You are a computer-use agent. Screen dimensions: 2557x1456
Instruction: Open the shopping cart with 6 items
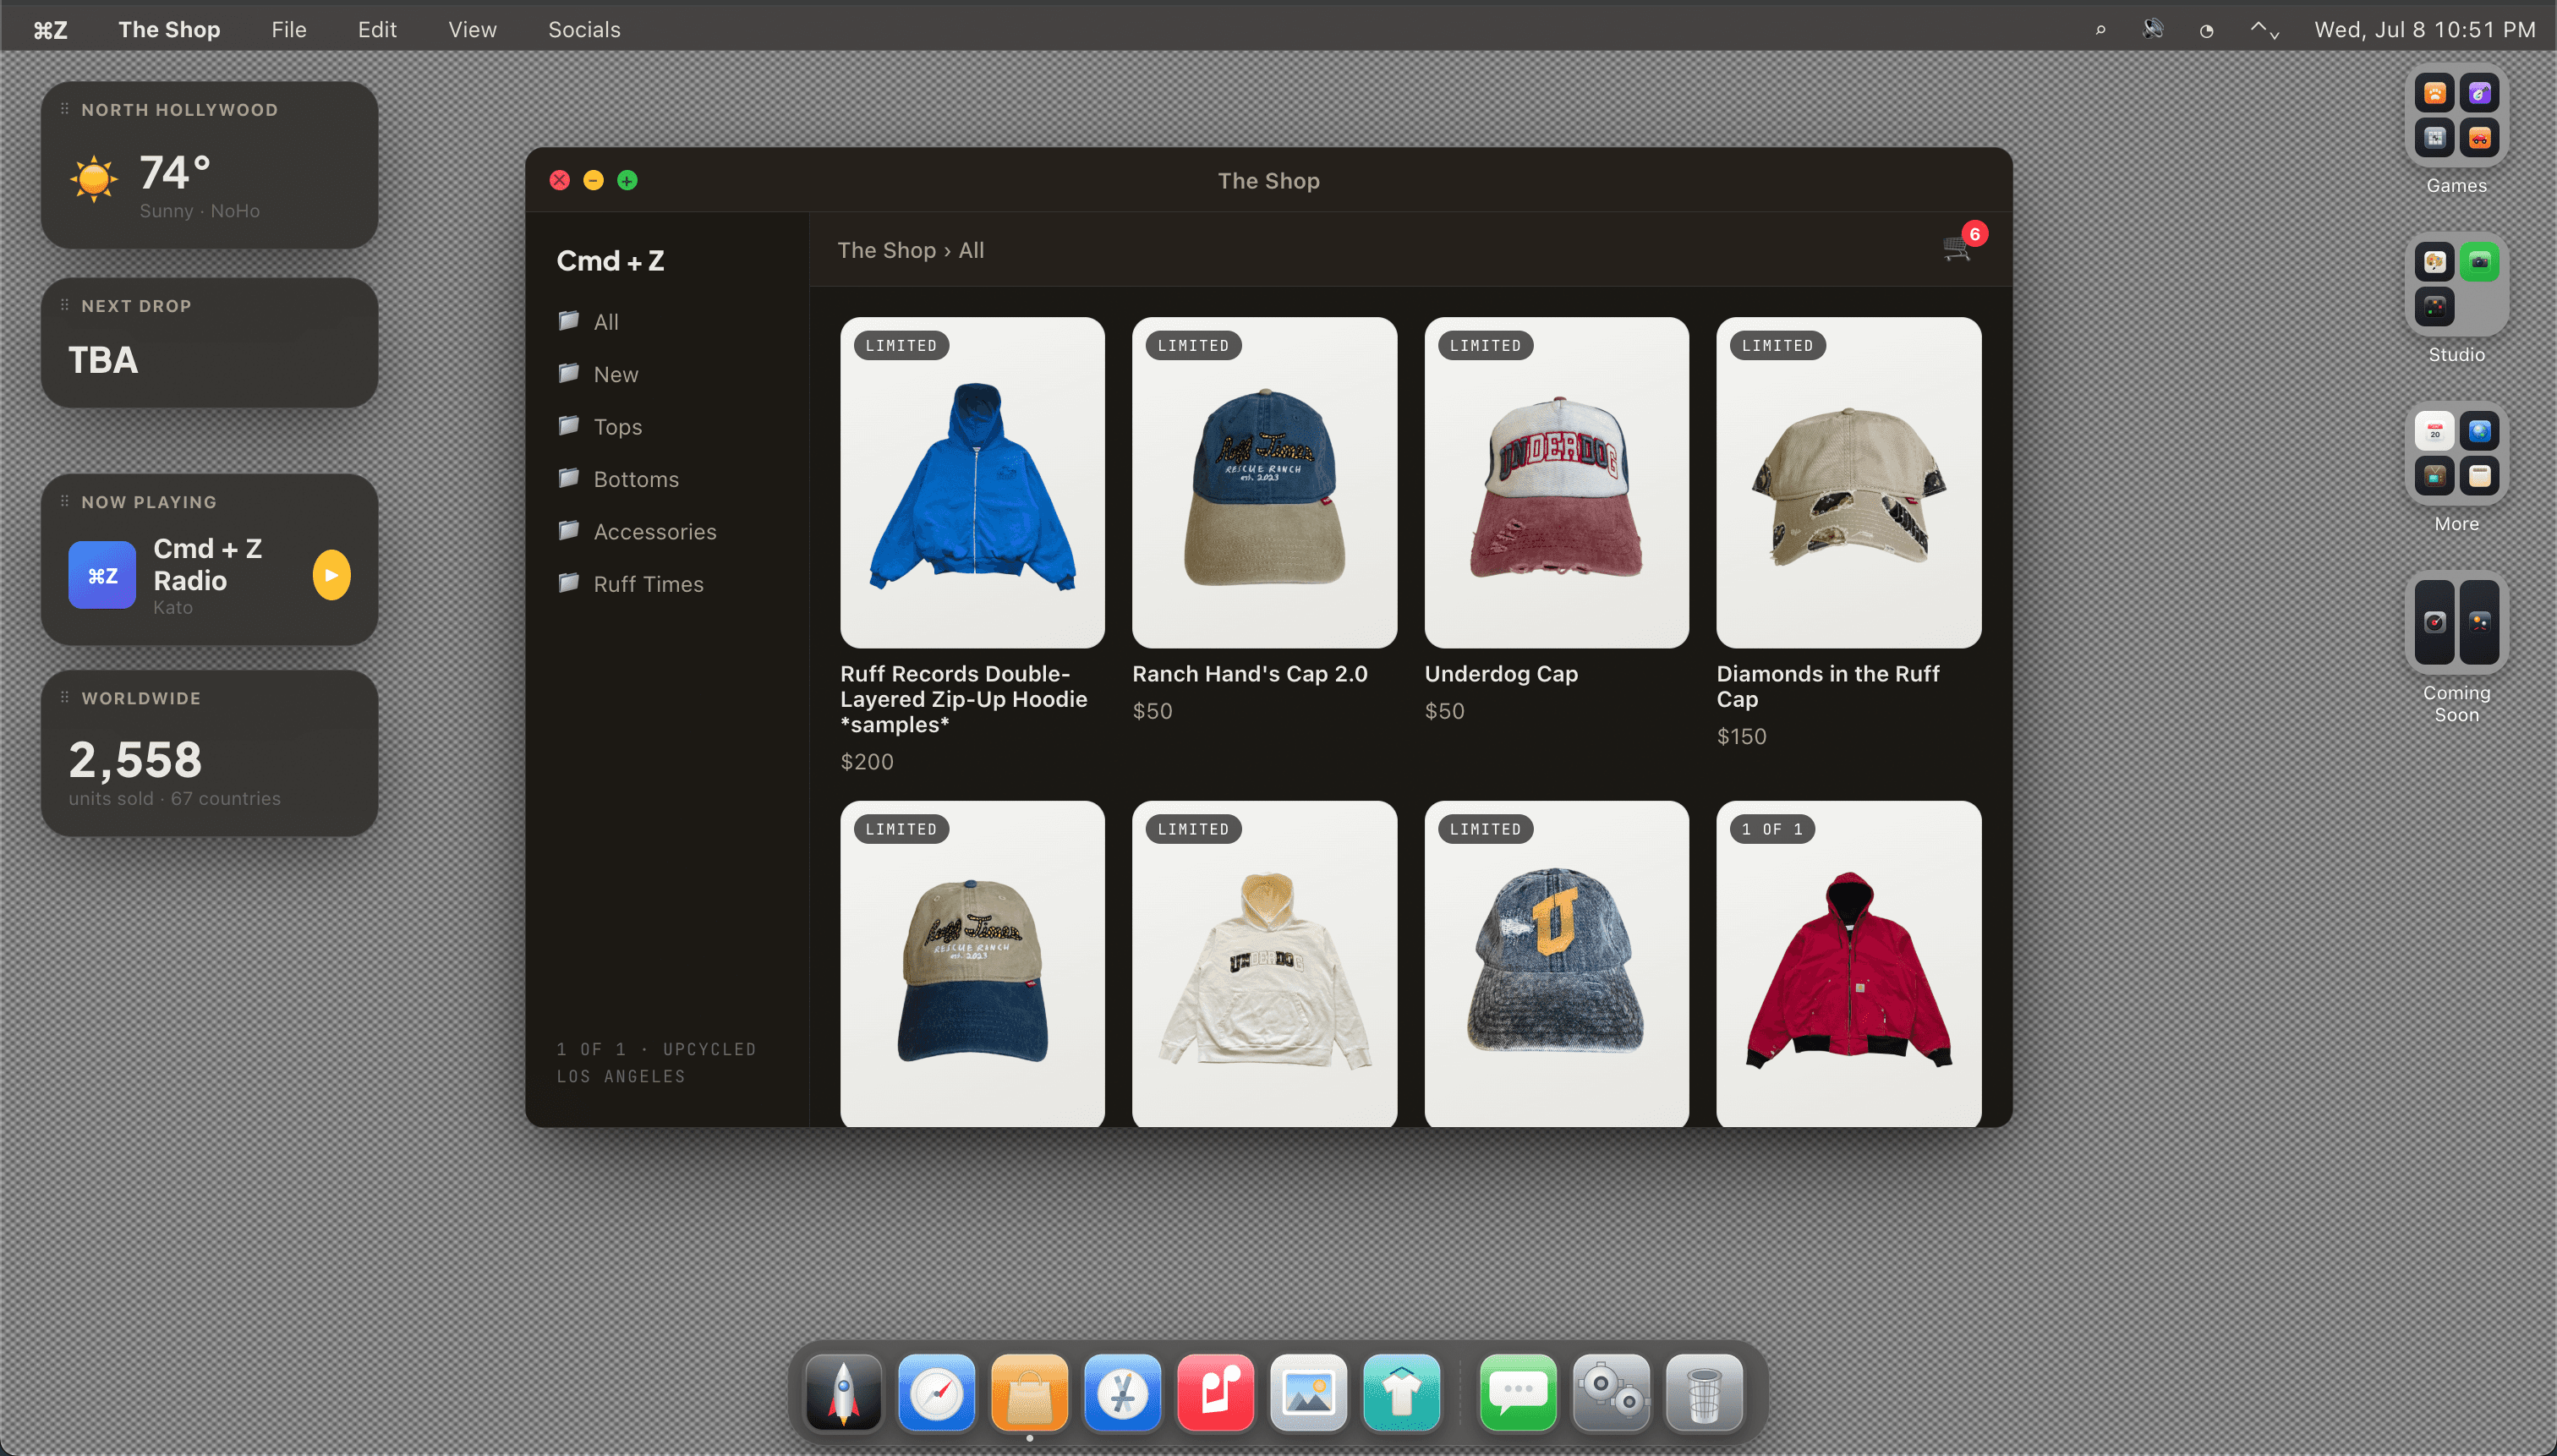coord(1958,248)
